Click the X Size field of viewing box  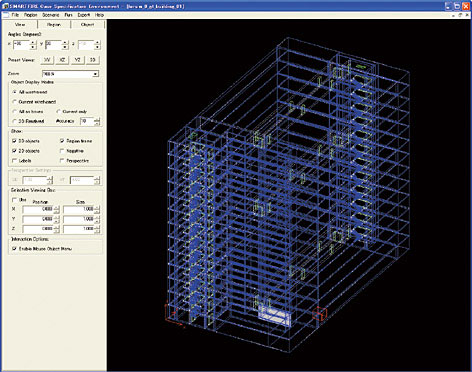coord(79,209)
